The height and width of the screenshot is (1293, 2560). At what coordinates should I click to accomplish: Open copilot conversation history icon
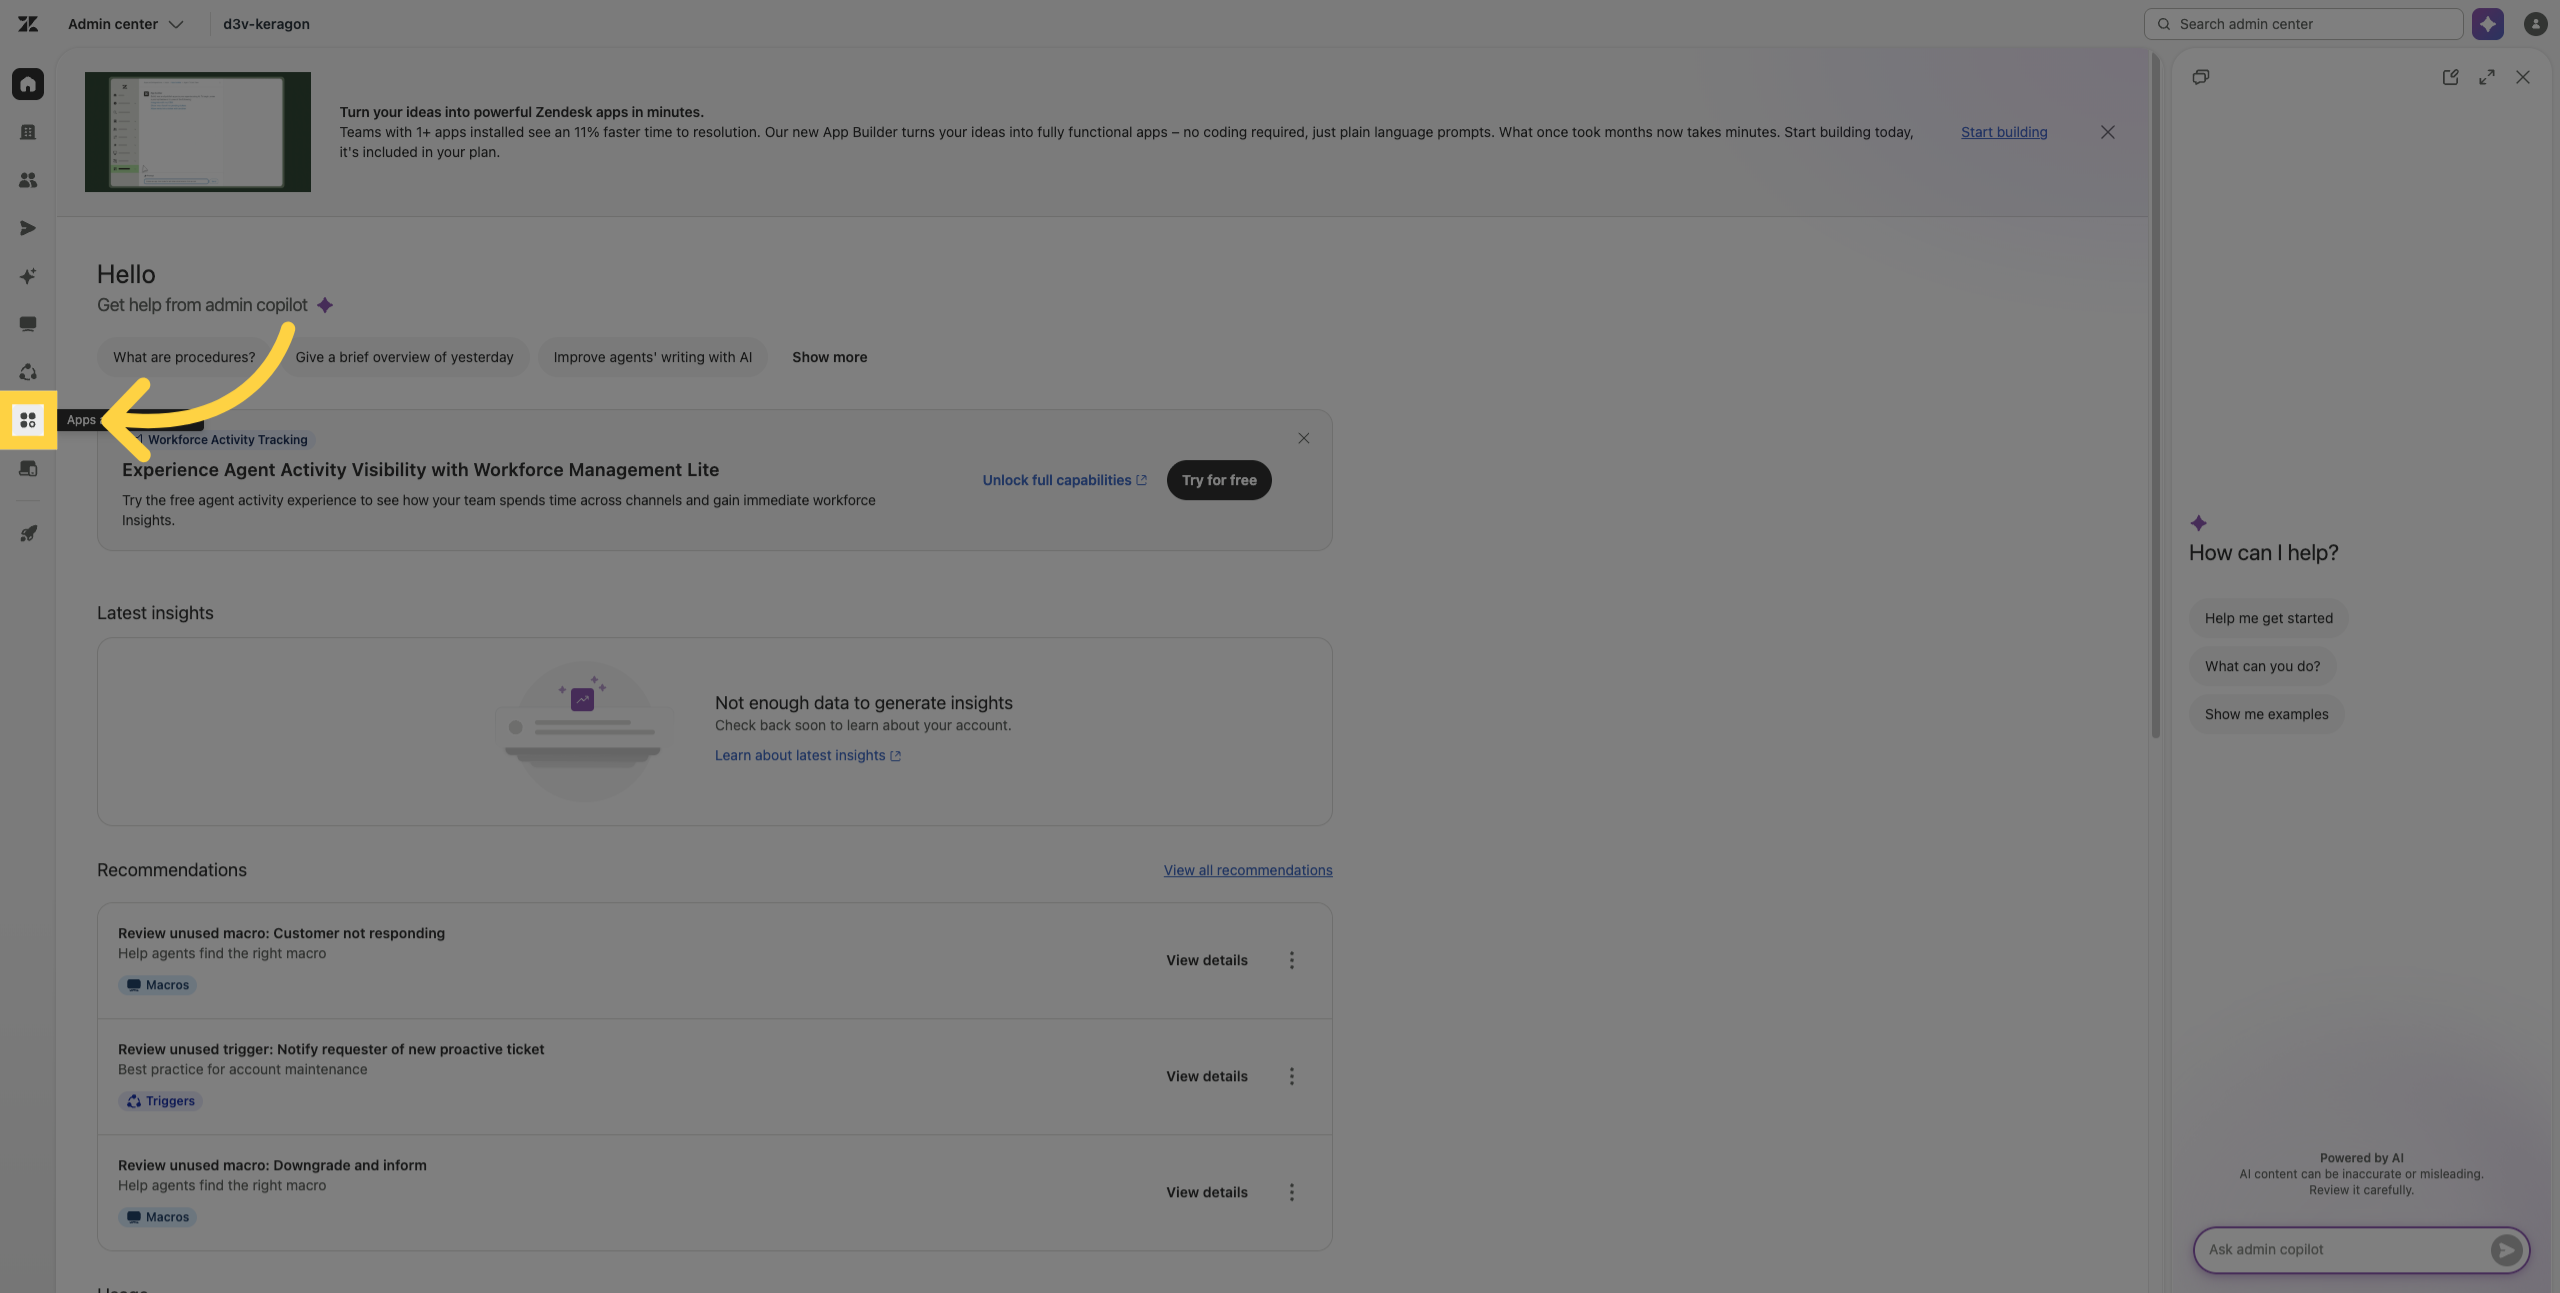tap(2200, 77)
